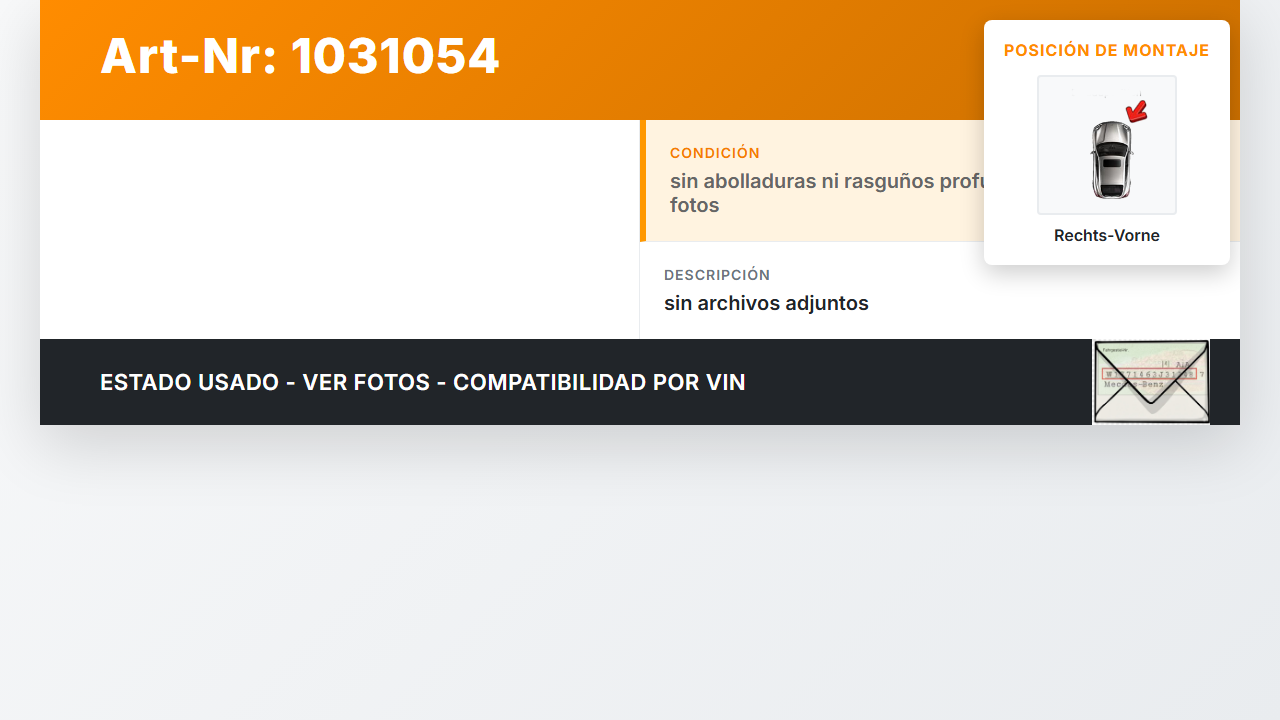Viewport: 1280px width, 720px height.
Task: Open the VIN envelope image
Action: click(x=1151, y=382)
